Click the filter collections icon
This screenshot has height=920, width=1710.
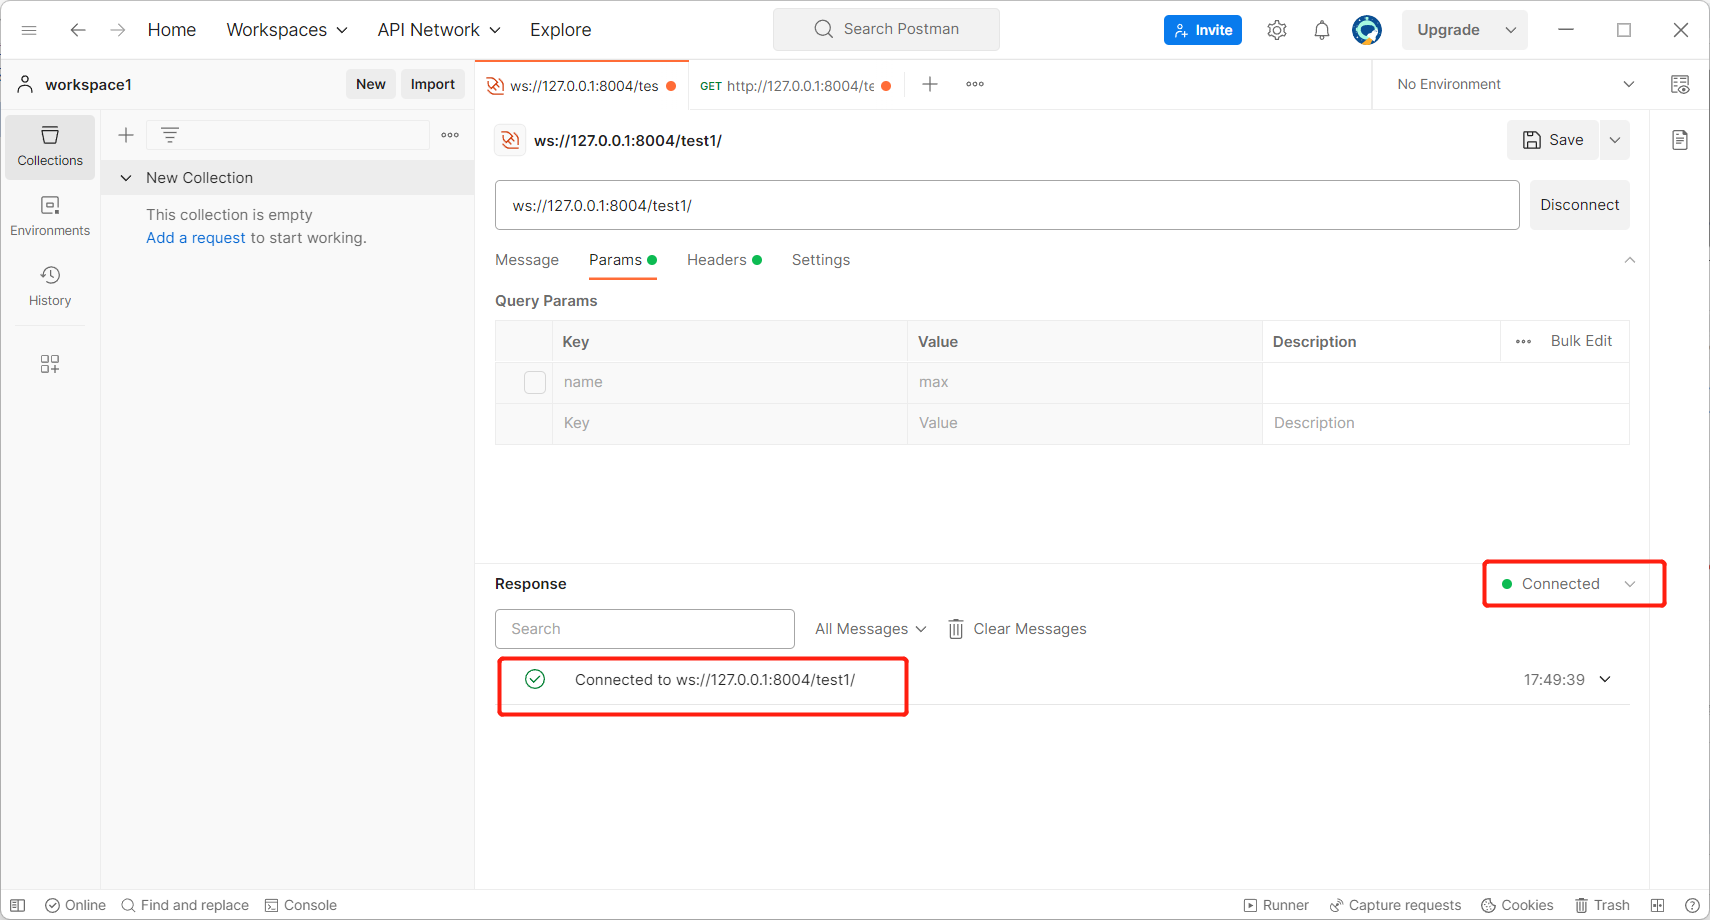coord(170,135)
